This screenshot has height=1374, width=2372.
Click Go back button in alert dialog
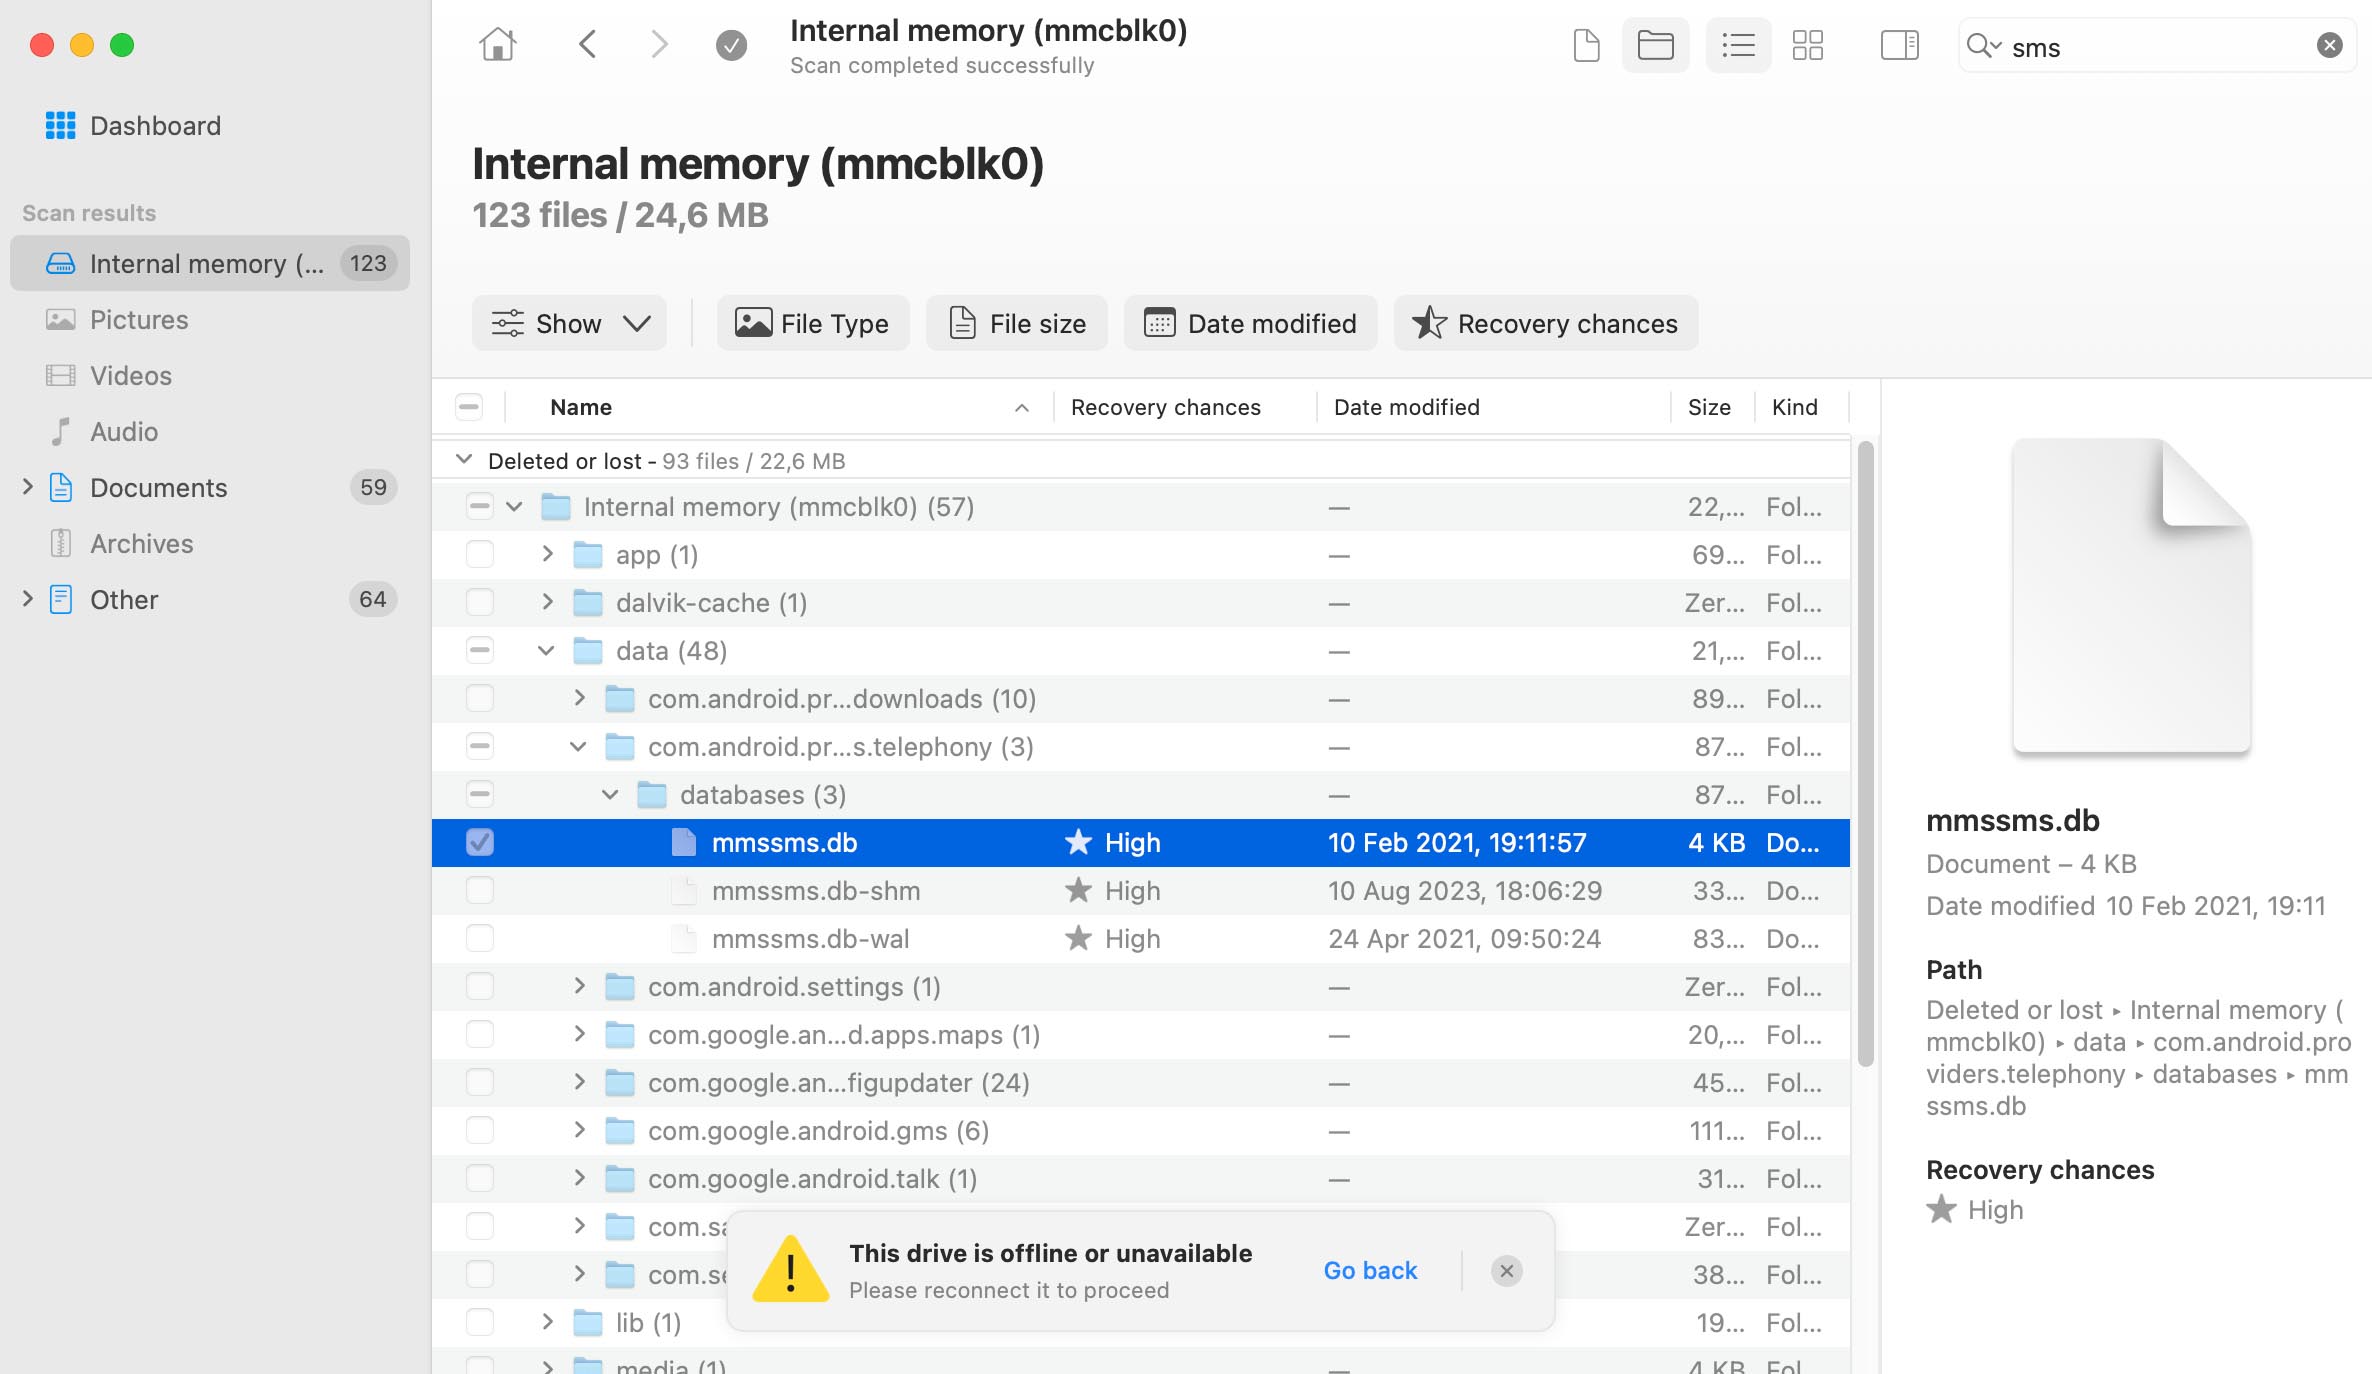pos(1371,1269)
